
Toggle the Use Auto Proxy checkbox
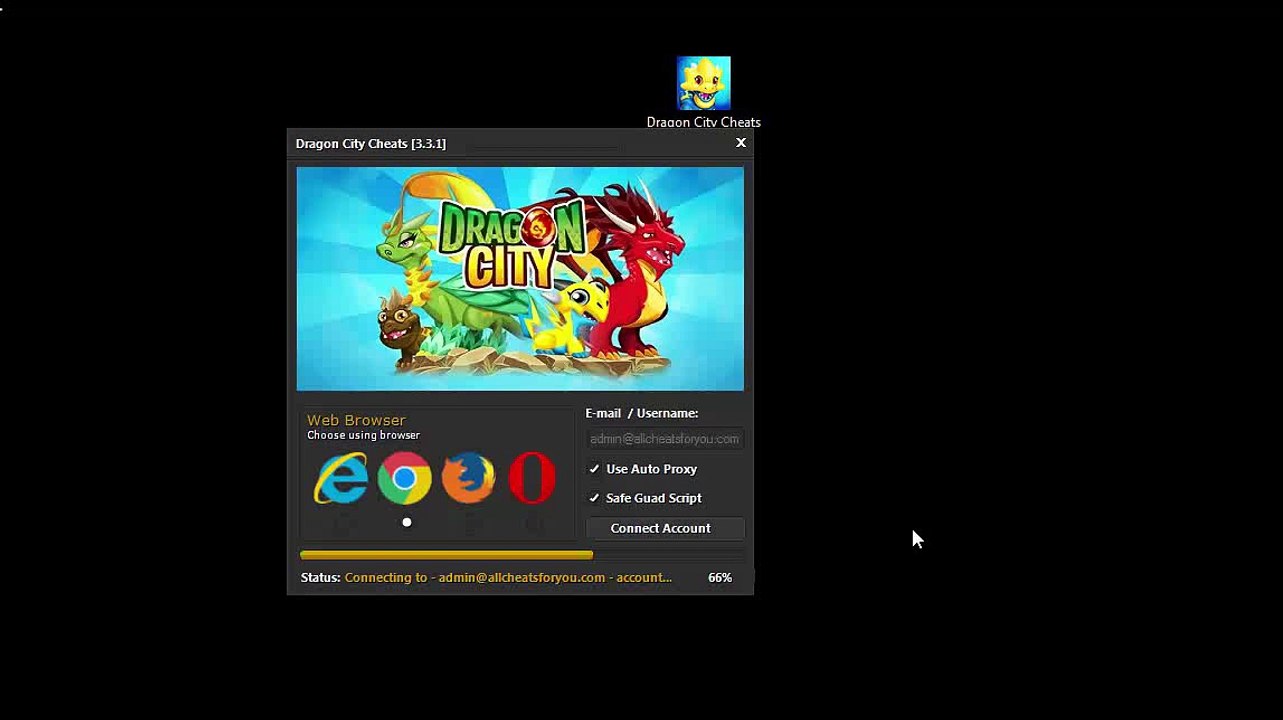point(594,469)
